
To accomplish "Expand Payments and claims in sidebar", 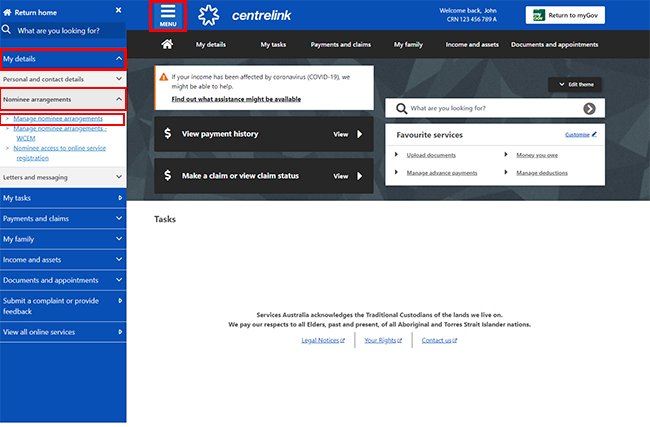I will tap(63, 218).
